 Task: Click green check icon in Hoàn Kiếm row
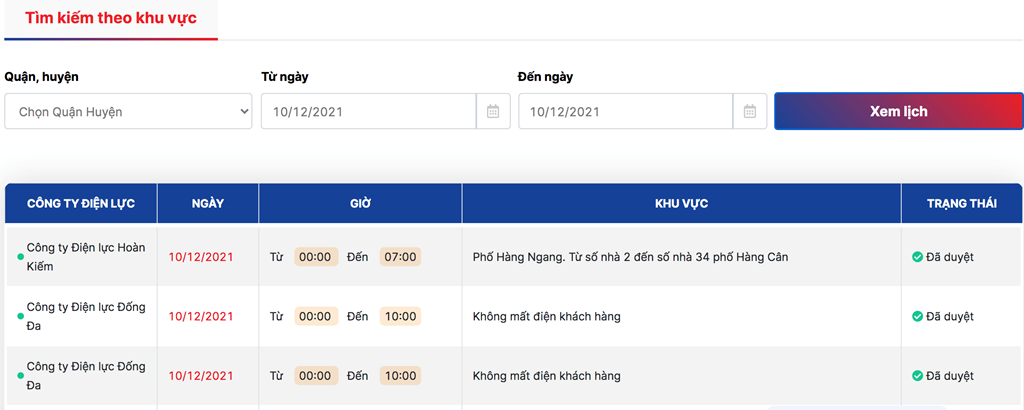917,257
